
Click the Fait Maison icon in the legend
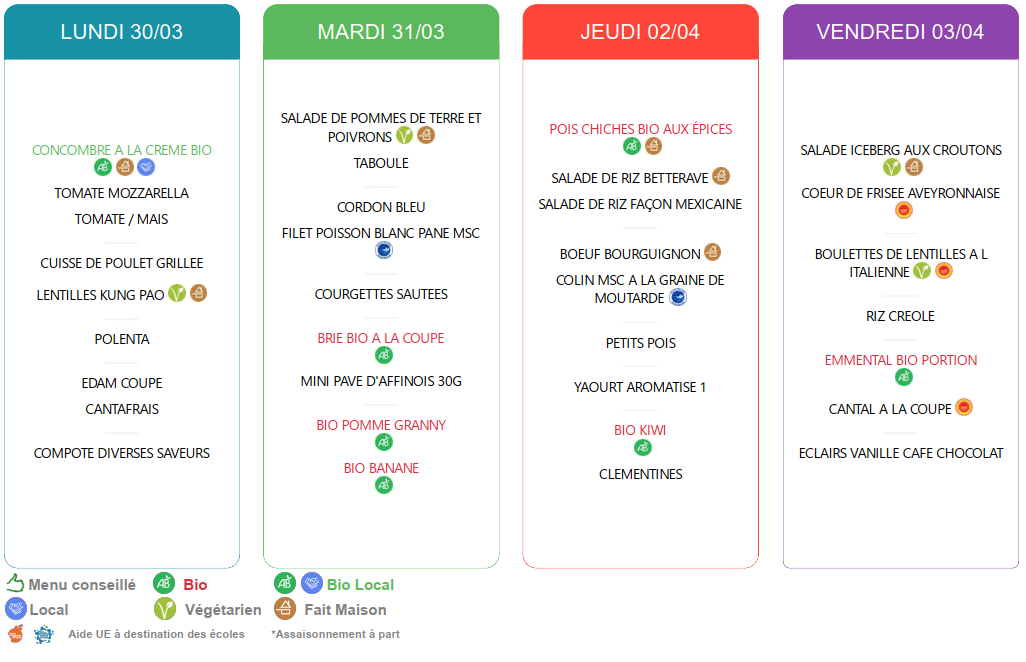point(285,609)
